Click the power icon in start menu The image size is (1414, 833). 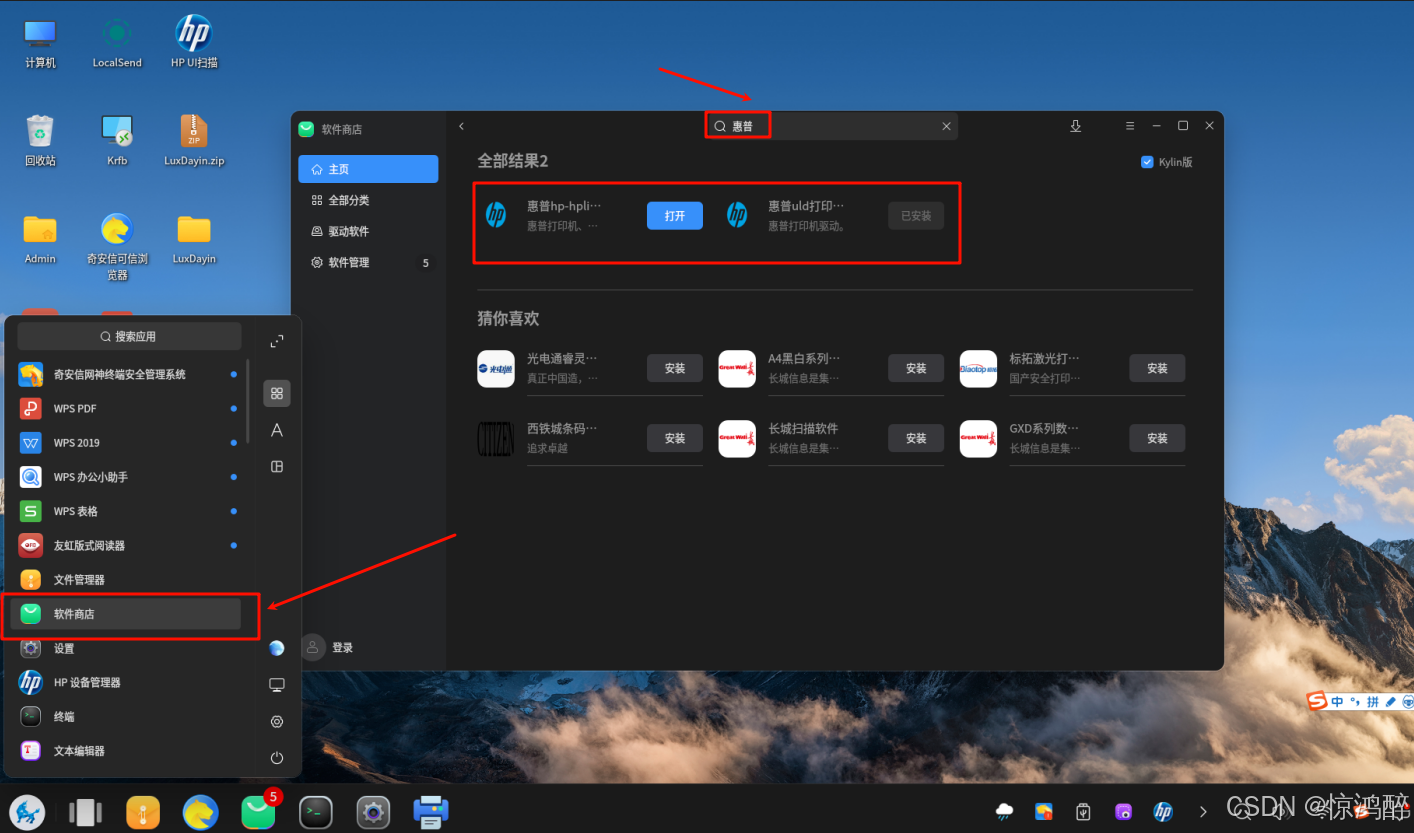coord(277,758)
